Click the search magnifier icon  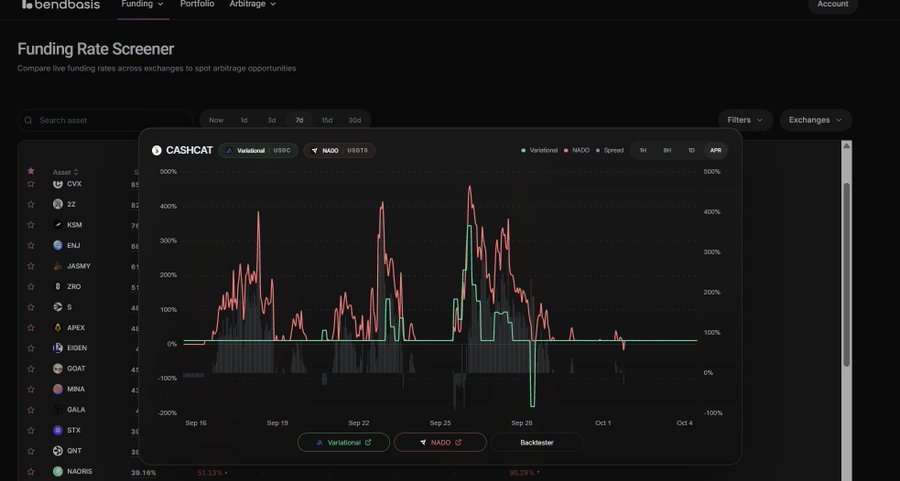click(29, 121)
